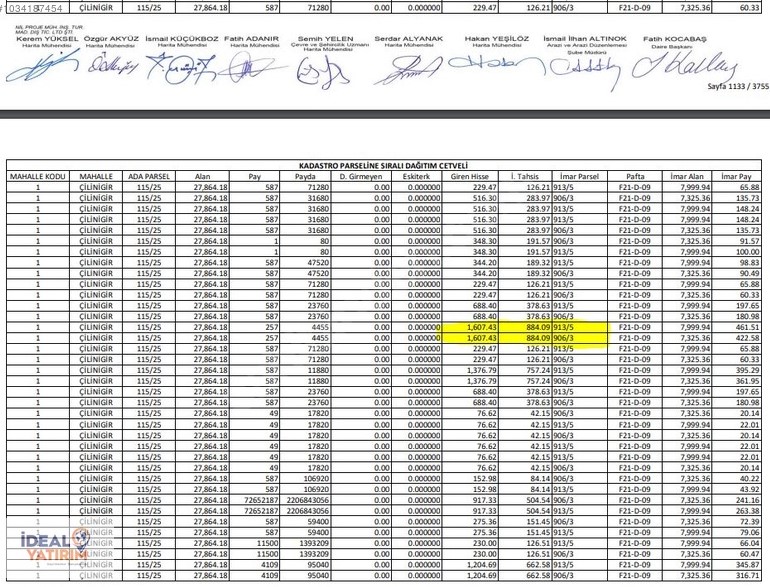Screen dimensions: 770x587
Task: Click Giren Hisse 152.98 in the row ending 43.92
Action: pos(485,489)
